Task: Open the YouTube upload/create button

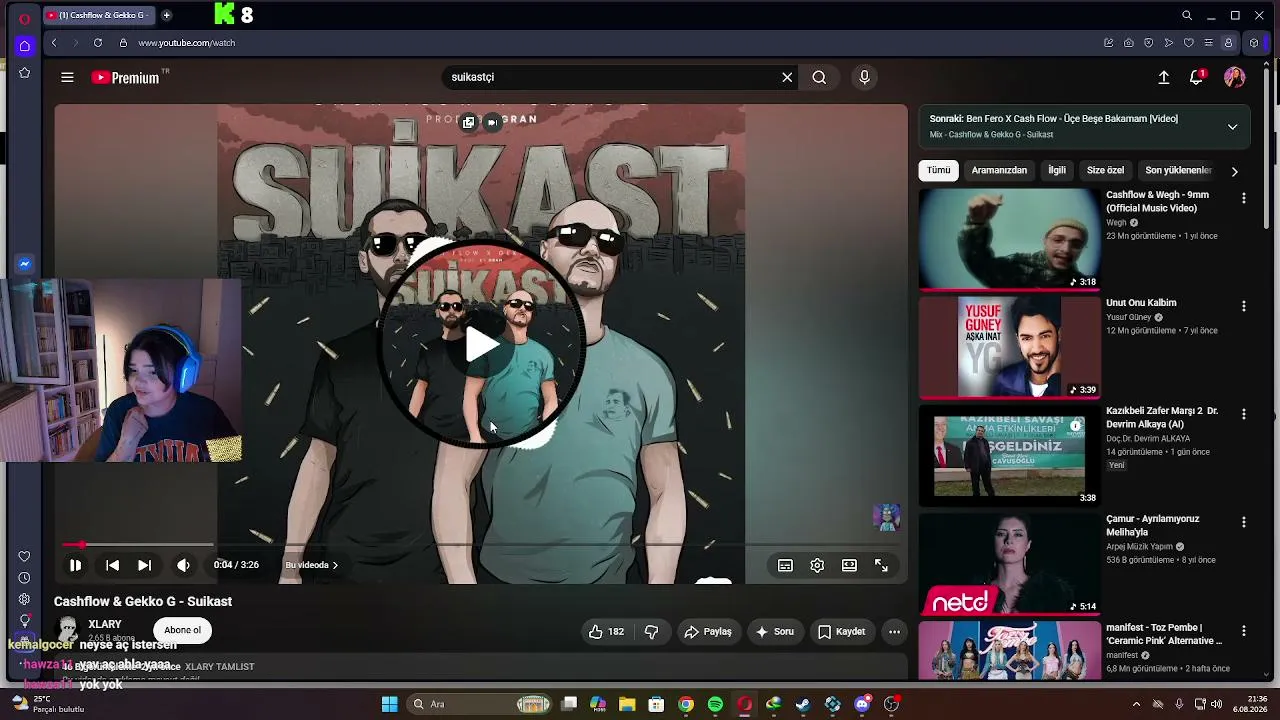Action: click(x=1164, y=77)
